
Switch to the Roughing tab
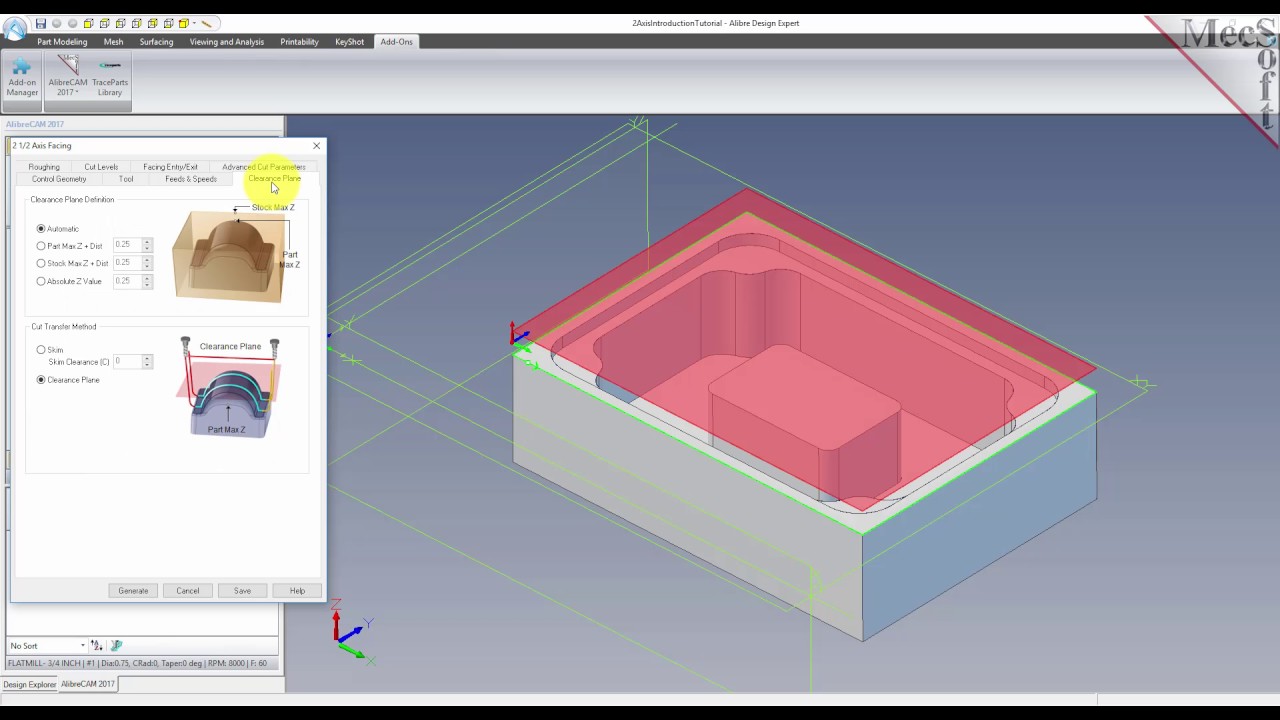pyautogui.click(x=44, y=167)
